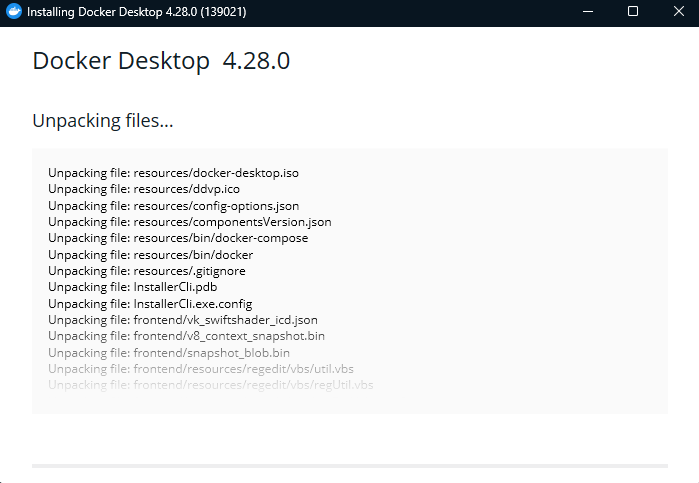Select the resources/config-options.json log line
Image resolution: width=699 pixels, height=483 pixels.
point(173,206)
